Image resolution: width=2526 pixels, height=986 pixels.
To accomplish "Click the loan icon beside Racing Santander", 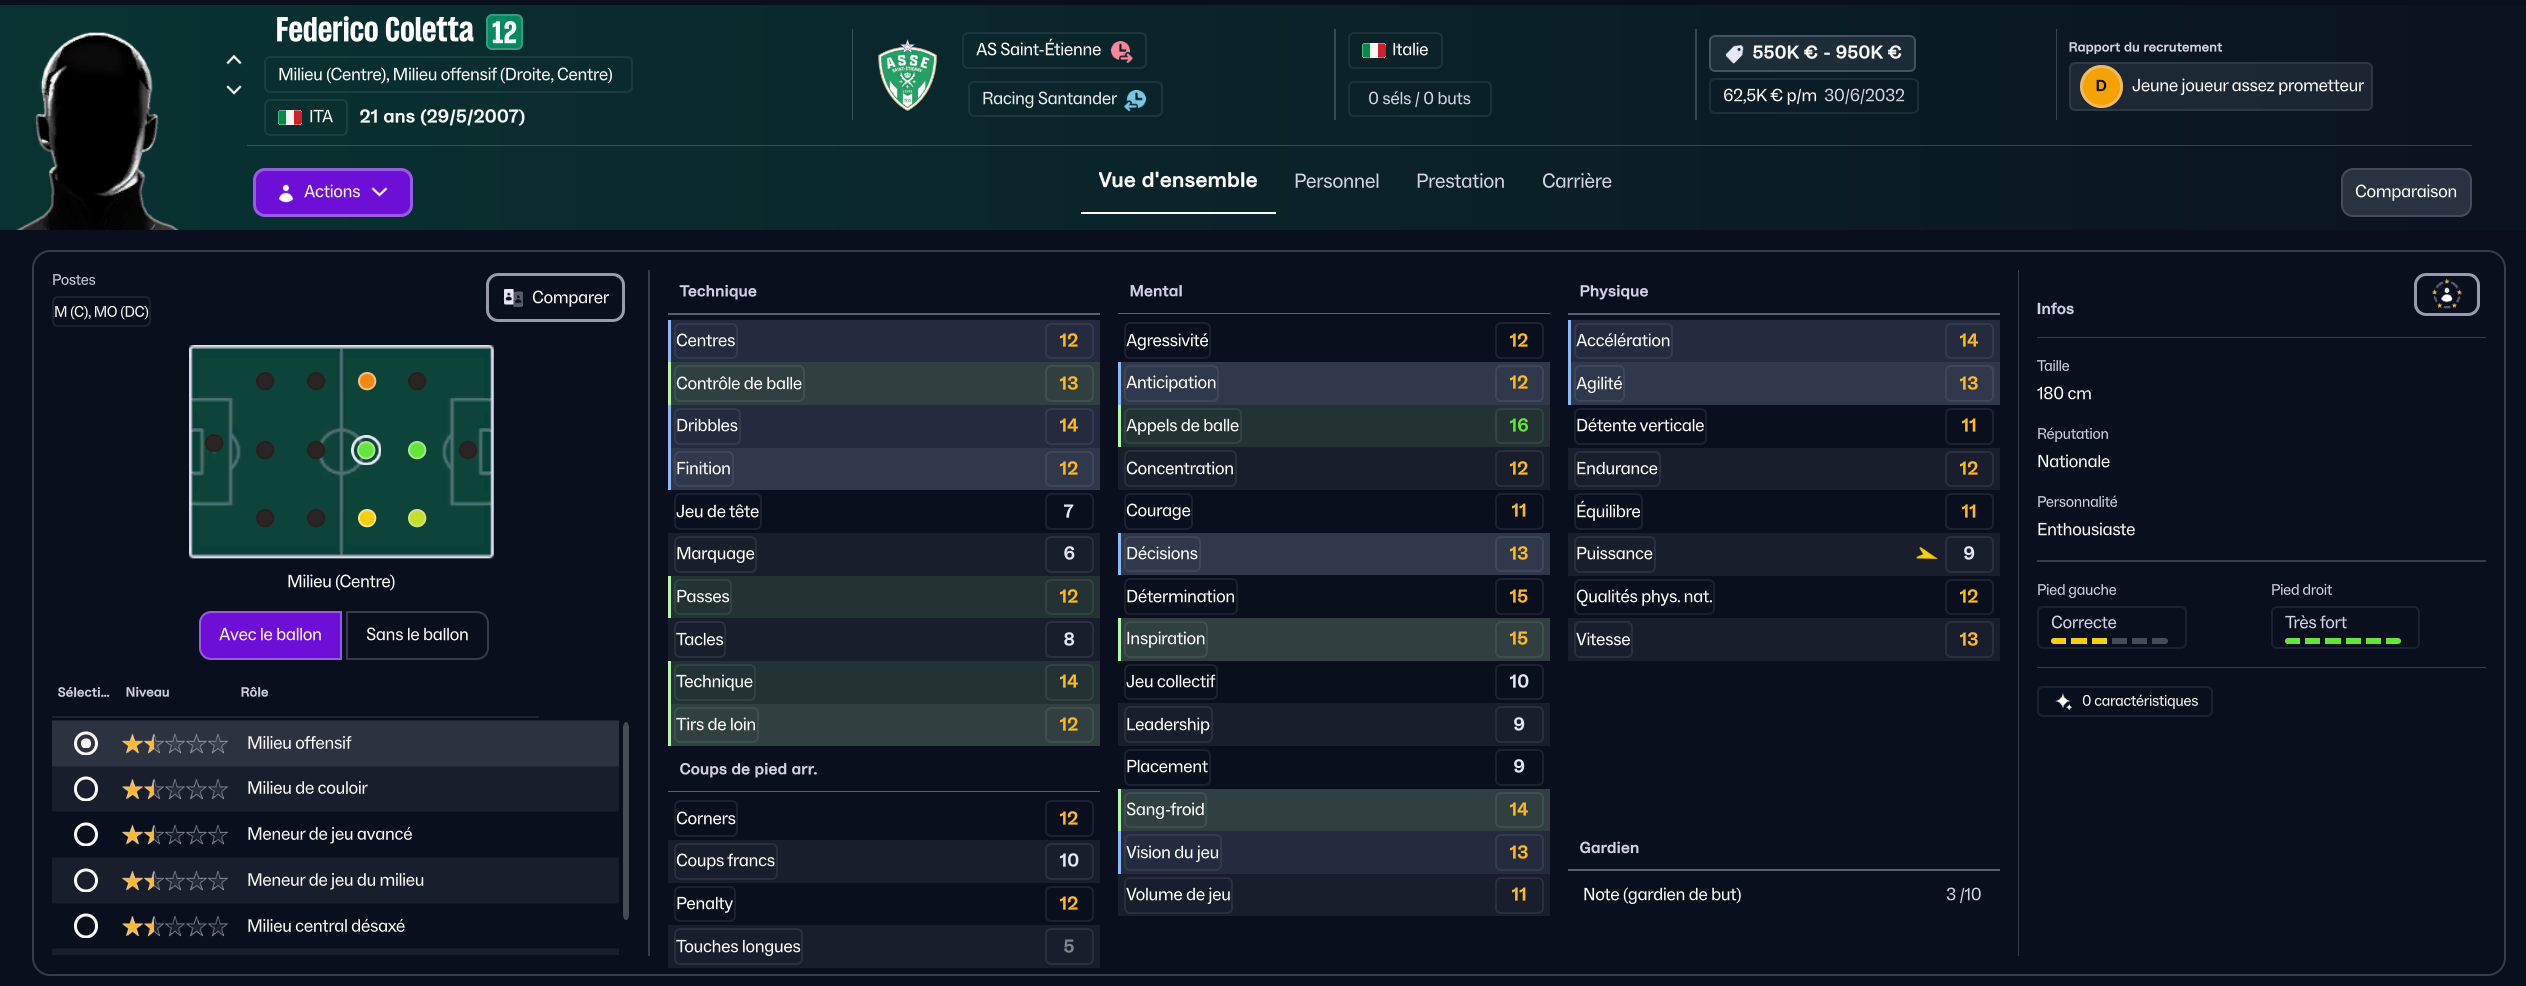I will click(x=1135, y=99).
